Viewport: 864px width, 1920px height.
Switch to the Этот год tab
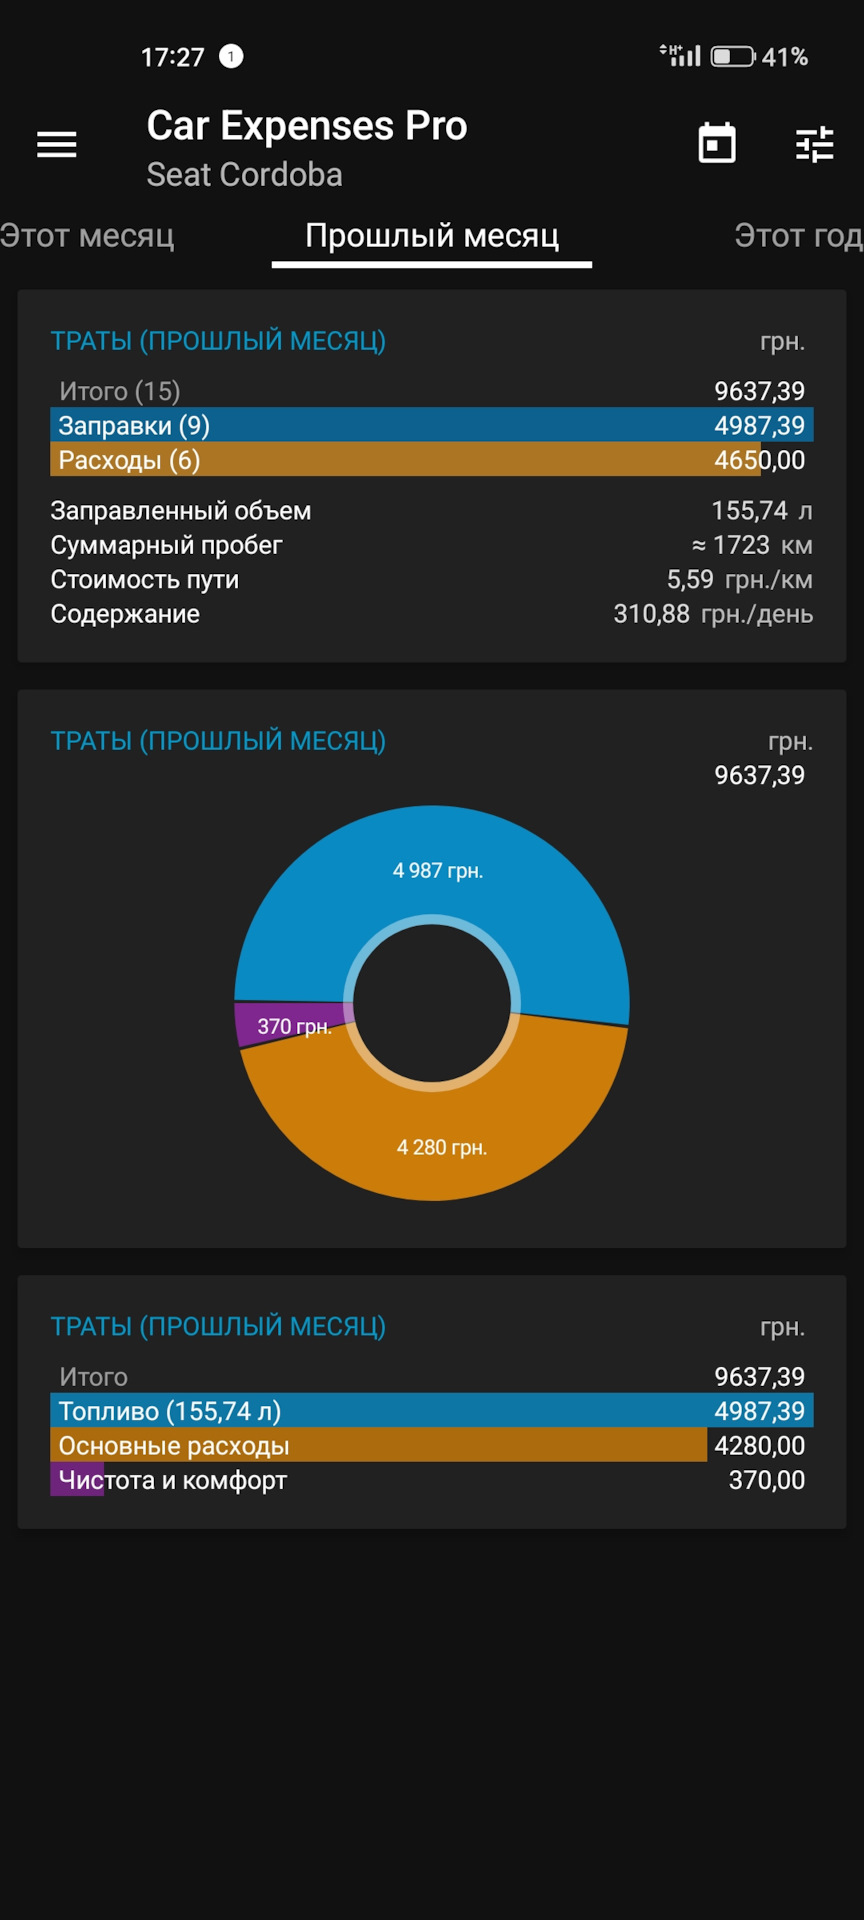[x=798, y=236]
